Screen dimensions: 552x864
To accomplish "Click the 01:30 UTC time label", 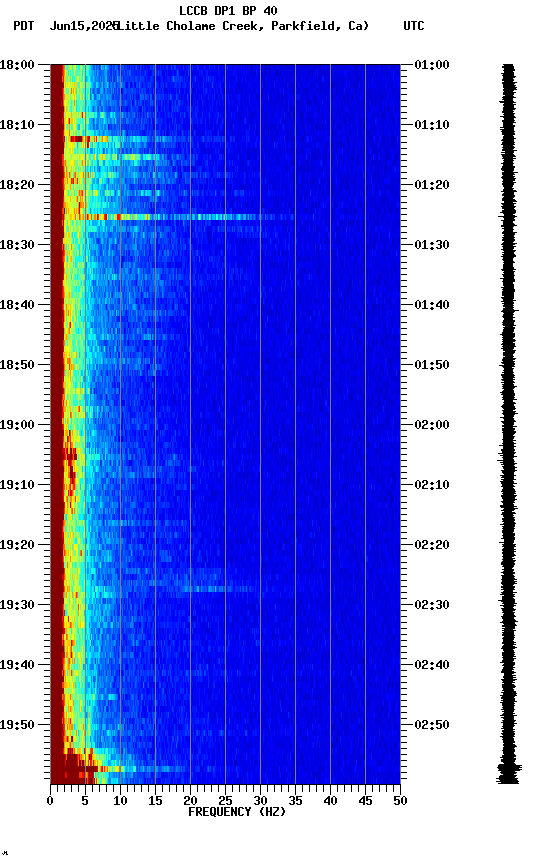I will click(x=432, y=245).
